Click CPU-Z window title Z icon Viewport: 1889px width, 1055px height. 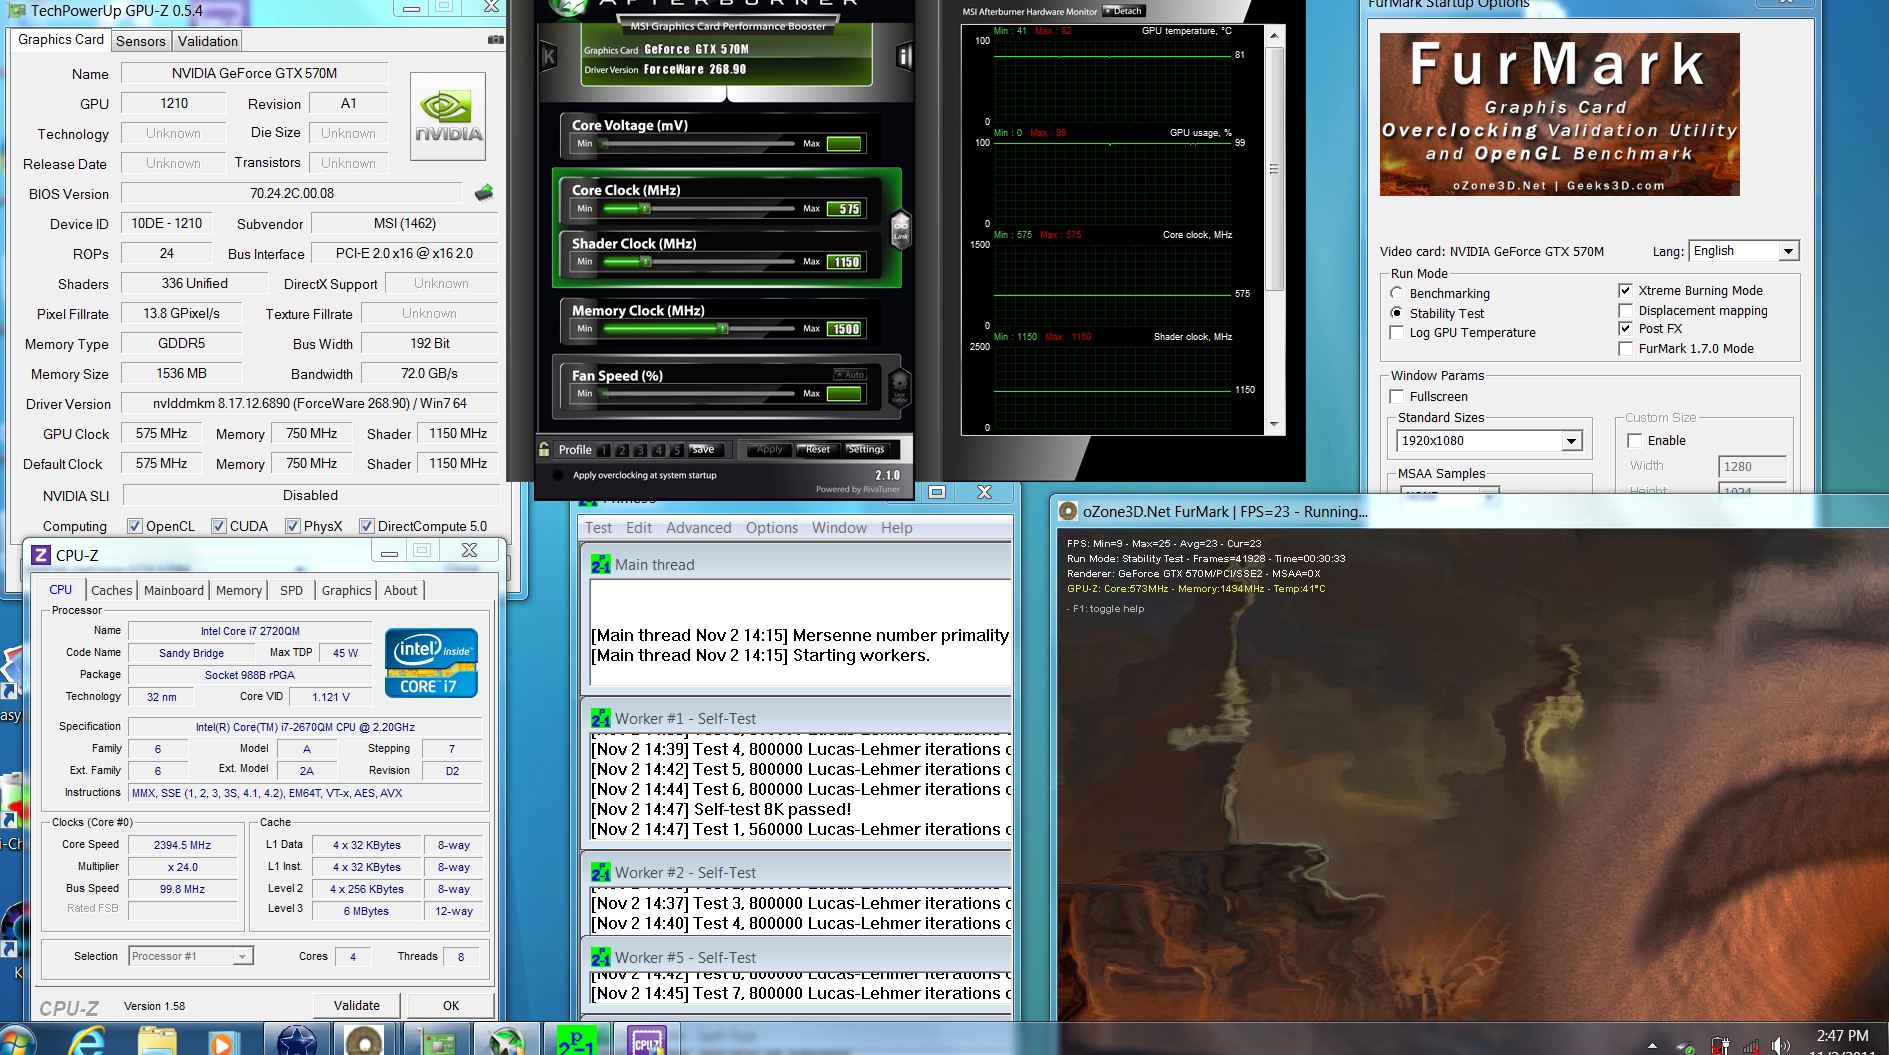(x=41, y=555)
